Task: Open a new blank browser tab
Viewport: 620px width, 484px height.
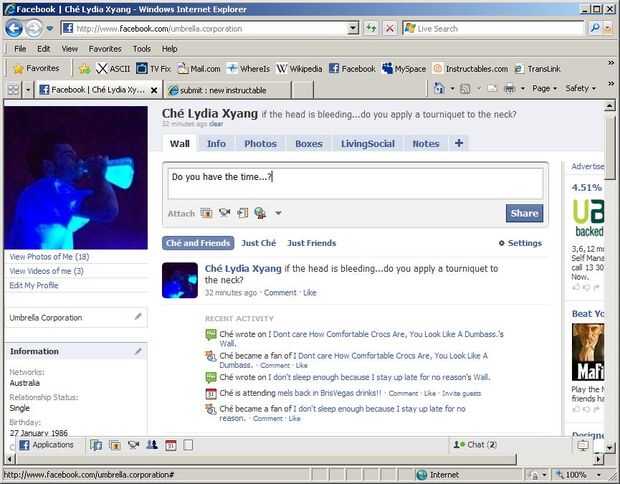Action: tap(302, 90)
